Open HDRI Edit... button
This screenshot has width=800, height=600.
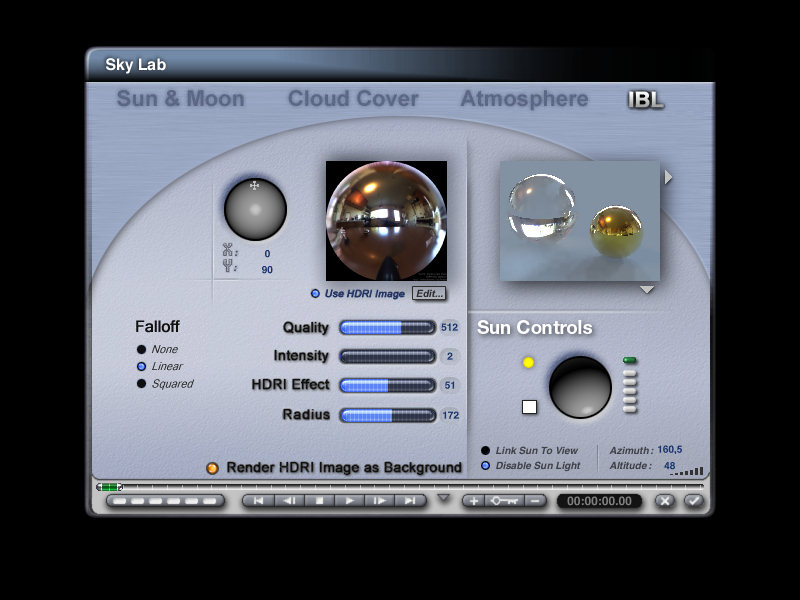tap(429, 293)
